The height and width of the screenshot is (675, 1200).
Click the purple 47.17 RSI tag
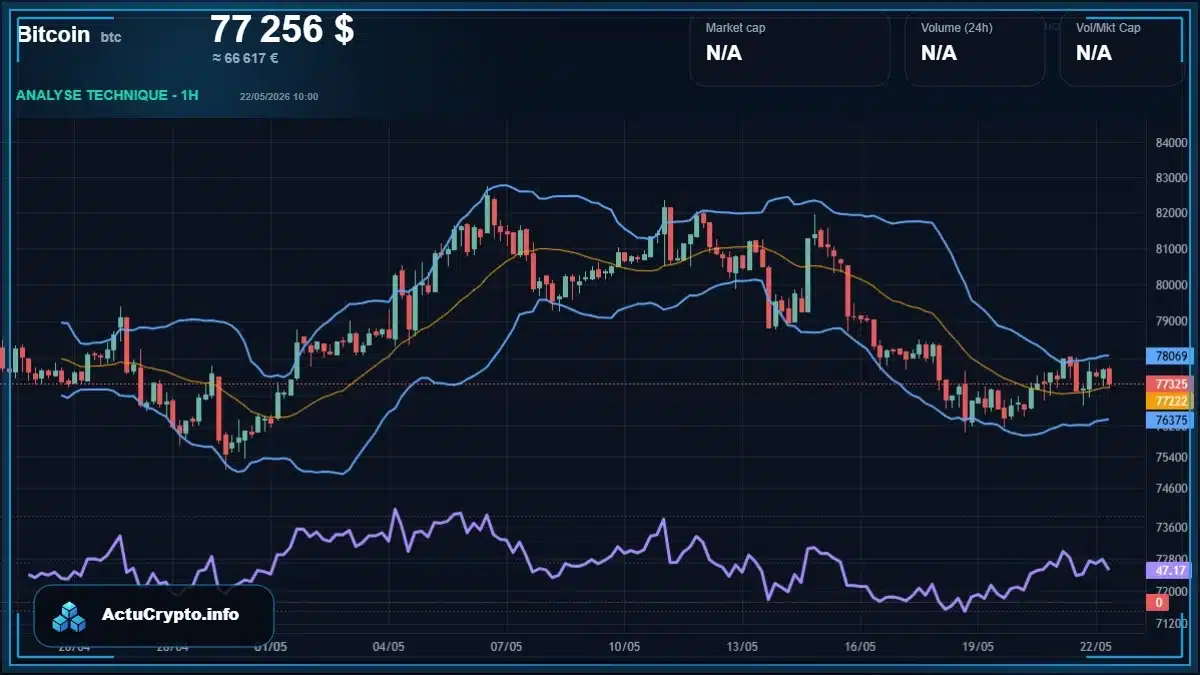pyautogui.click(x=1170, y=570)
